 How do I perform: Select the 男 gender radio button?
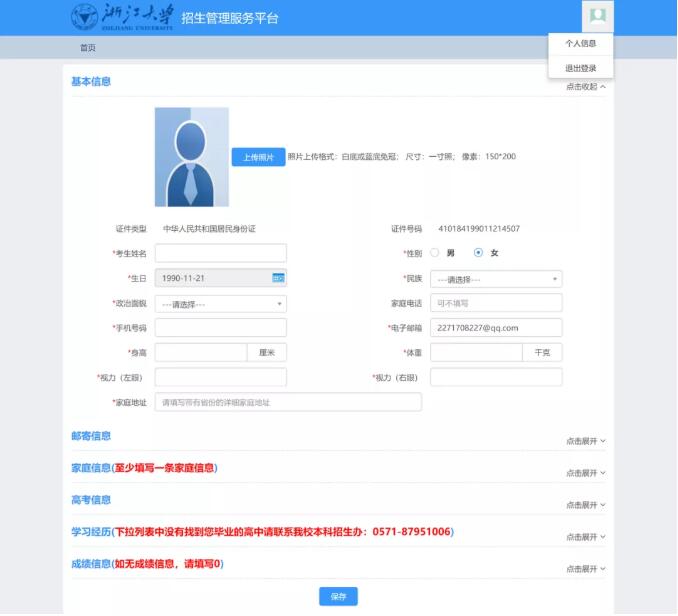(435, 253)
